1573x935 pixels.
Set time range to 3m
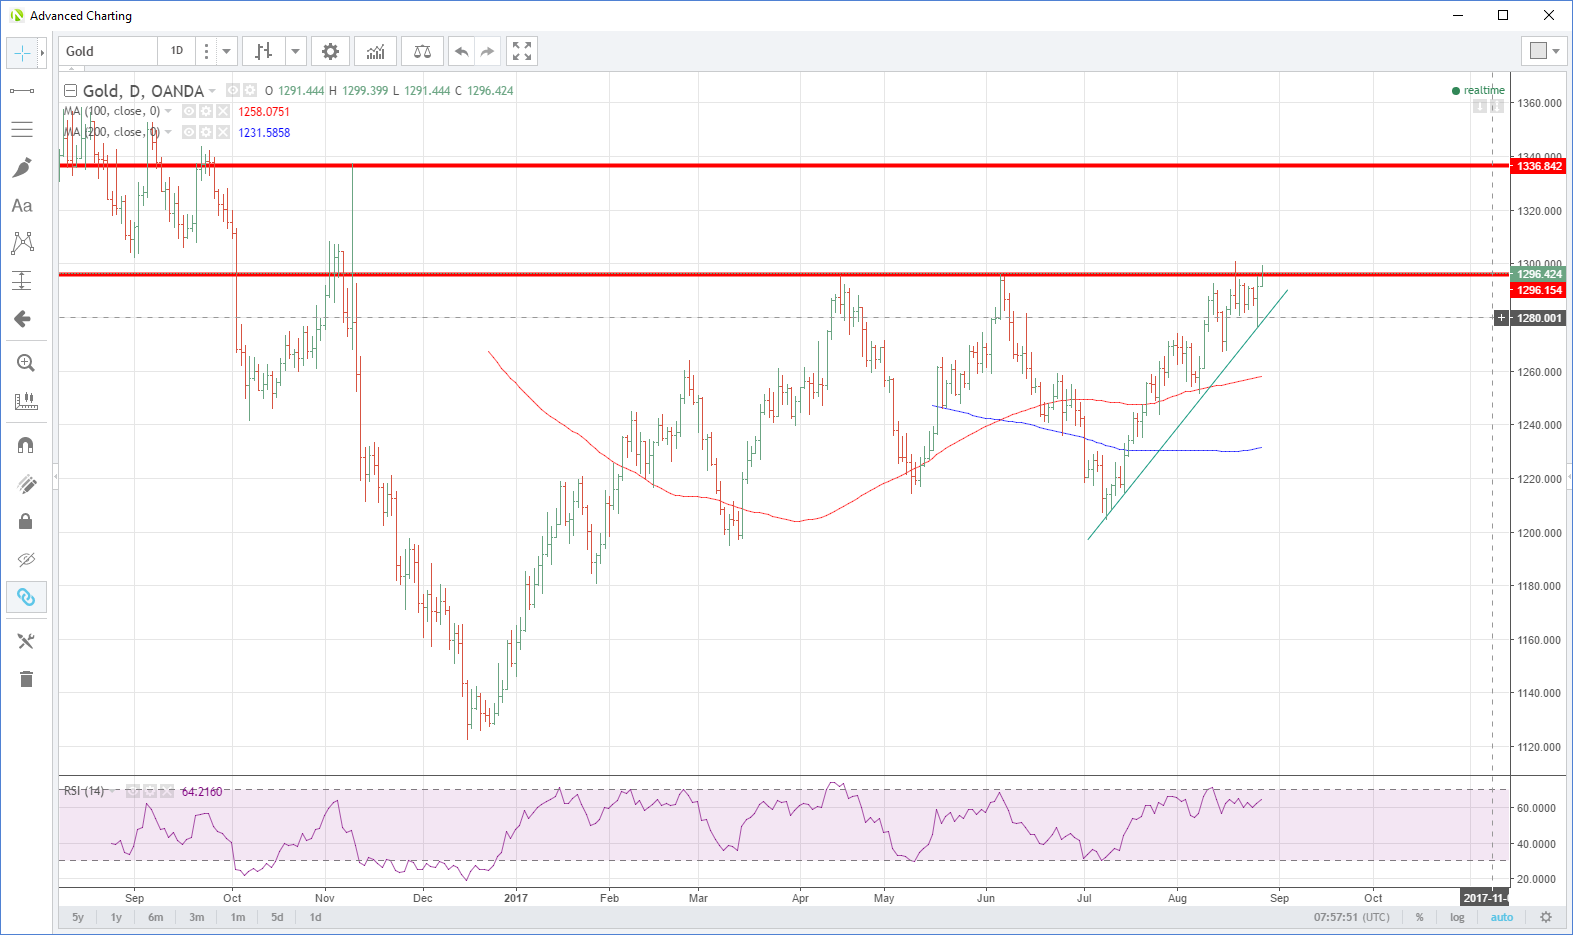click(x=197, y=917)
